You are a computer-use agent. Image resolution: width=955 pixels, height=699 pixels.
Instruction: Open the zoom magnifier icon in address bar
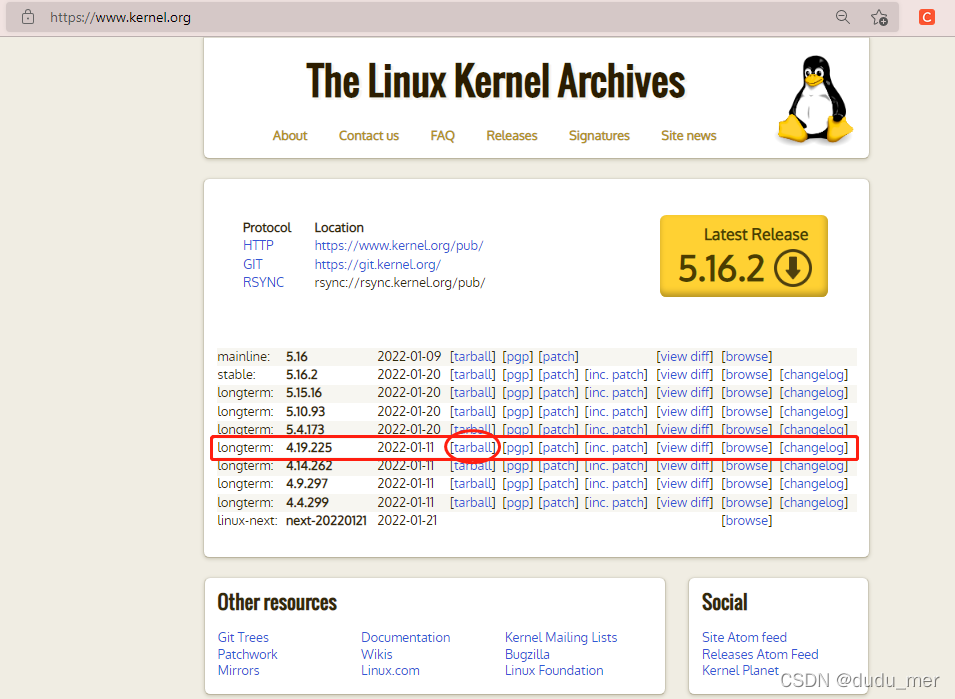click(842, 17)
